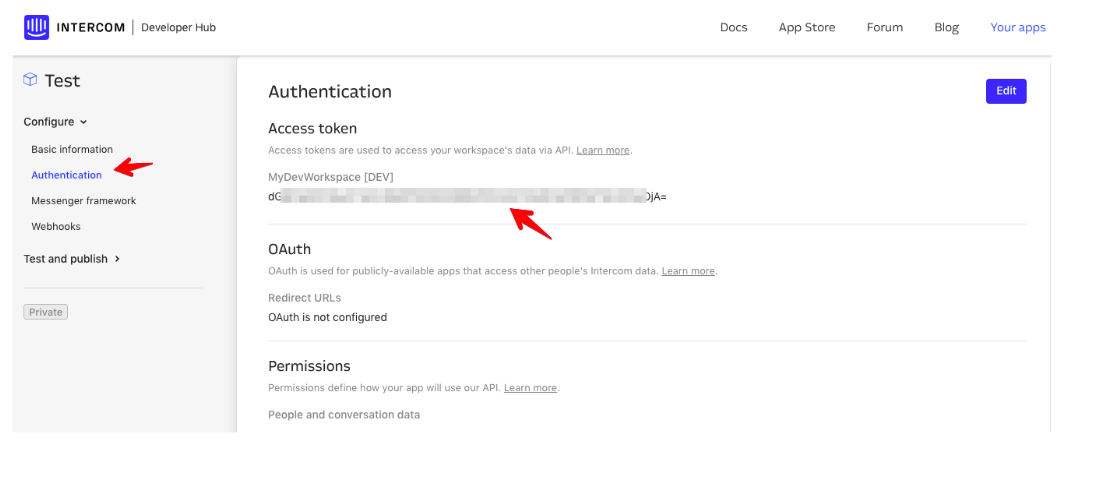Click the Redirect URLs label
Screen dimensions: 1101x477
[305, 297]
